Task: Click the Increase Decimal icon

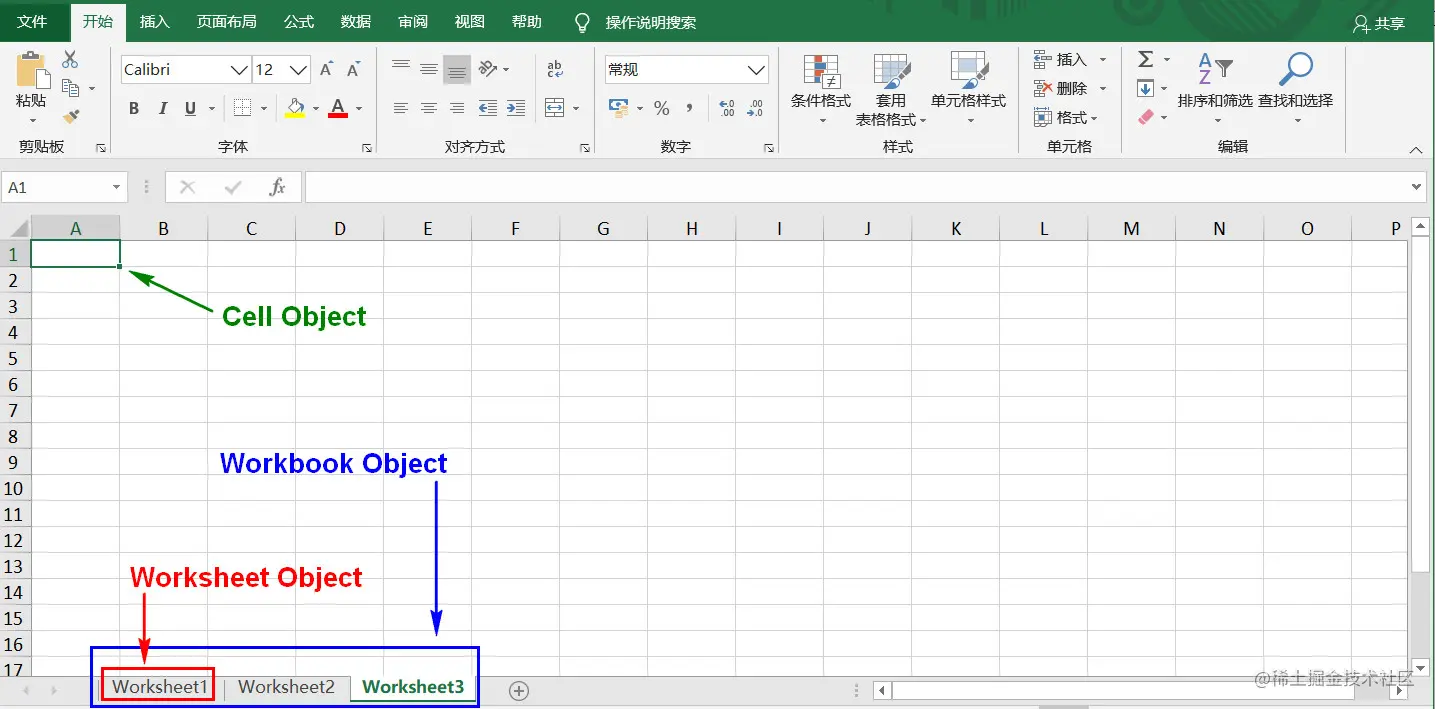Action: [727, 108]
